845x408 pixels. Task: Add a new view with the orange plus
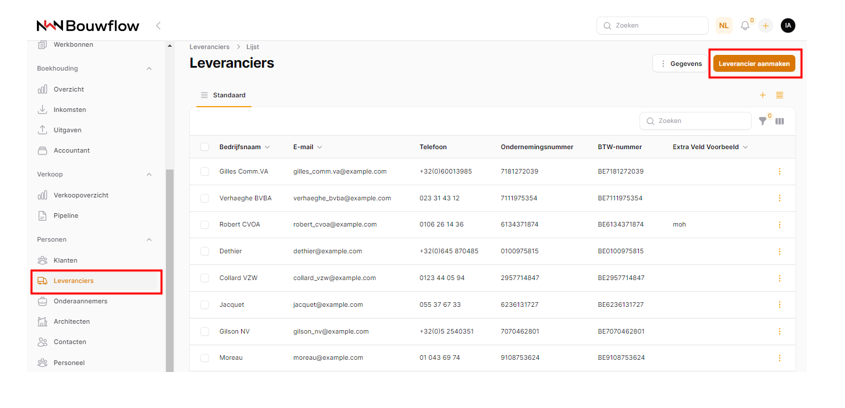click(x=763, y=96)
